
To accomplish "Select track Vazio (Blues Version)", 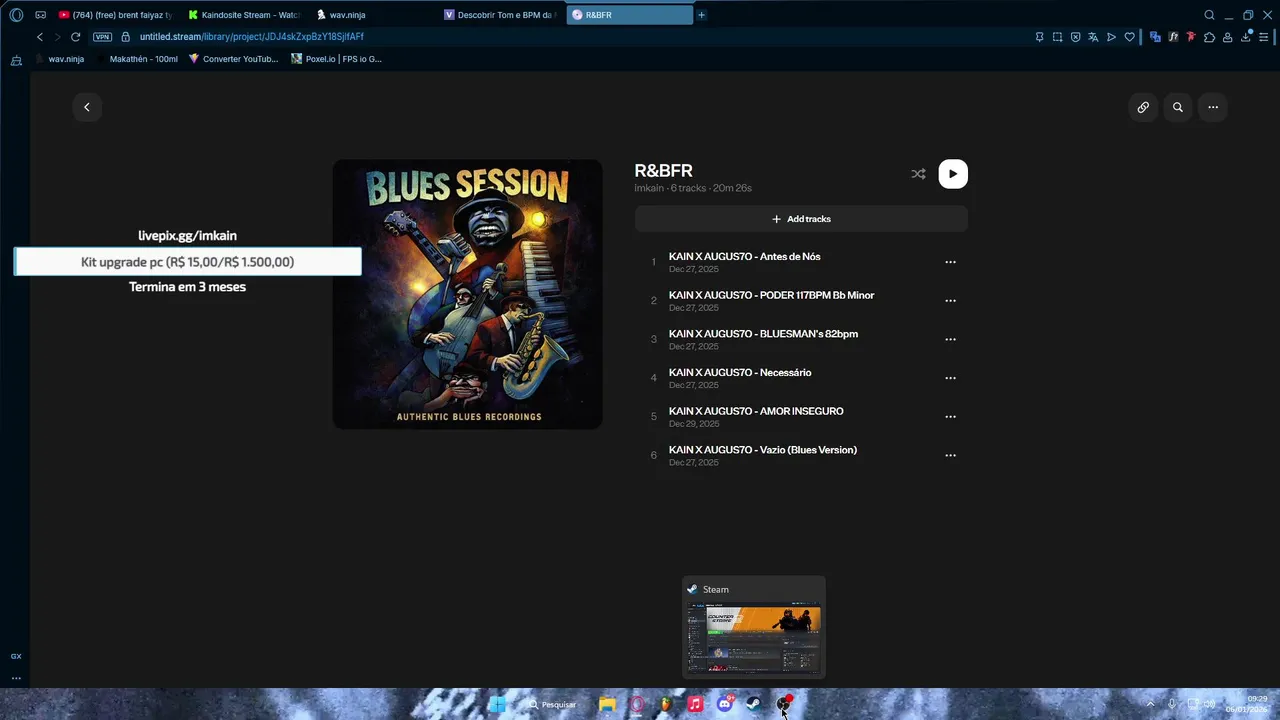I will [x=801, y=455].
